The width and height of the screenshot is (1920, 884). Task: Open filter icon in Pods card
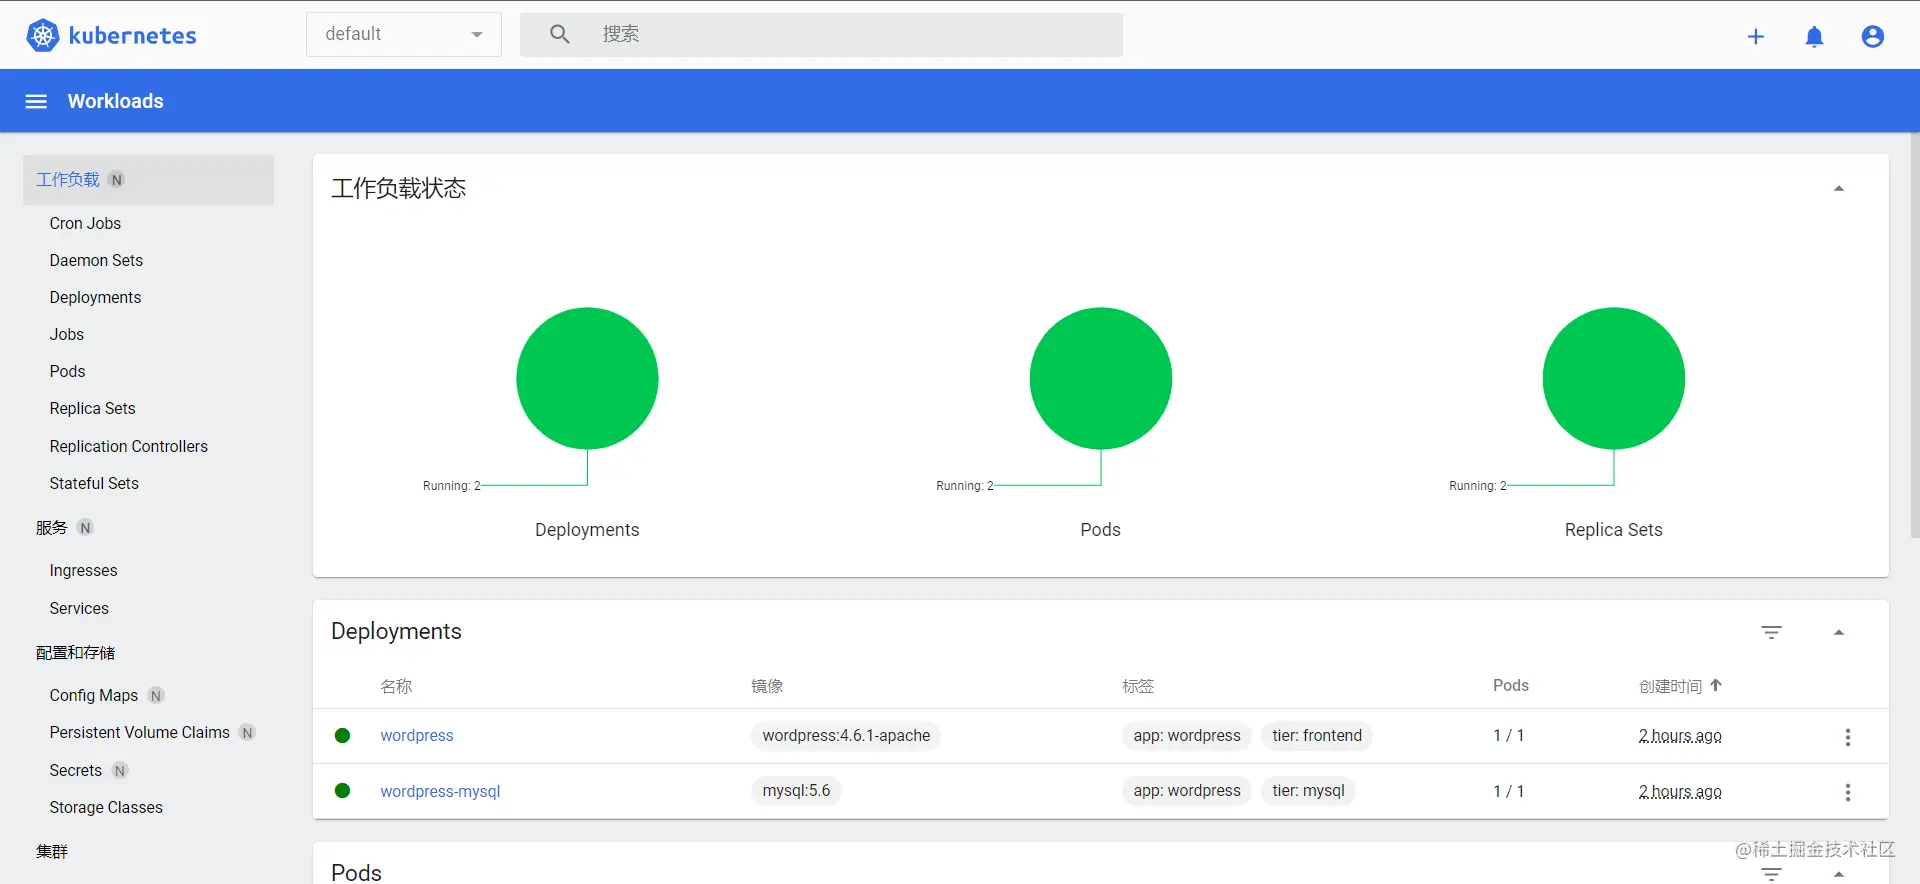1771,874
